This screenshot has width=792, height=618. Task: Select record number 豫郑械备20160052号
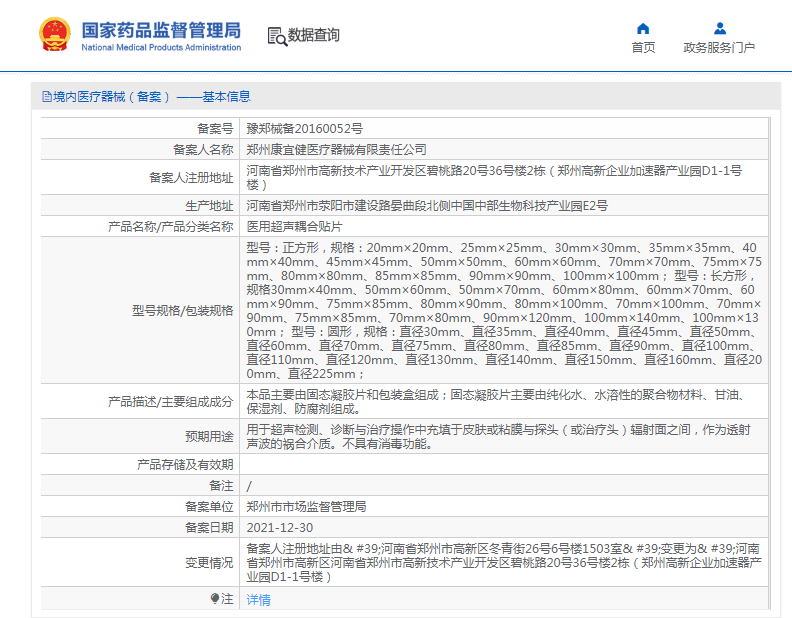point(305,129)
